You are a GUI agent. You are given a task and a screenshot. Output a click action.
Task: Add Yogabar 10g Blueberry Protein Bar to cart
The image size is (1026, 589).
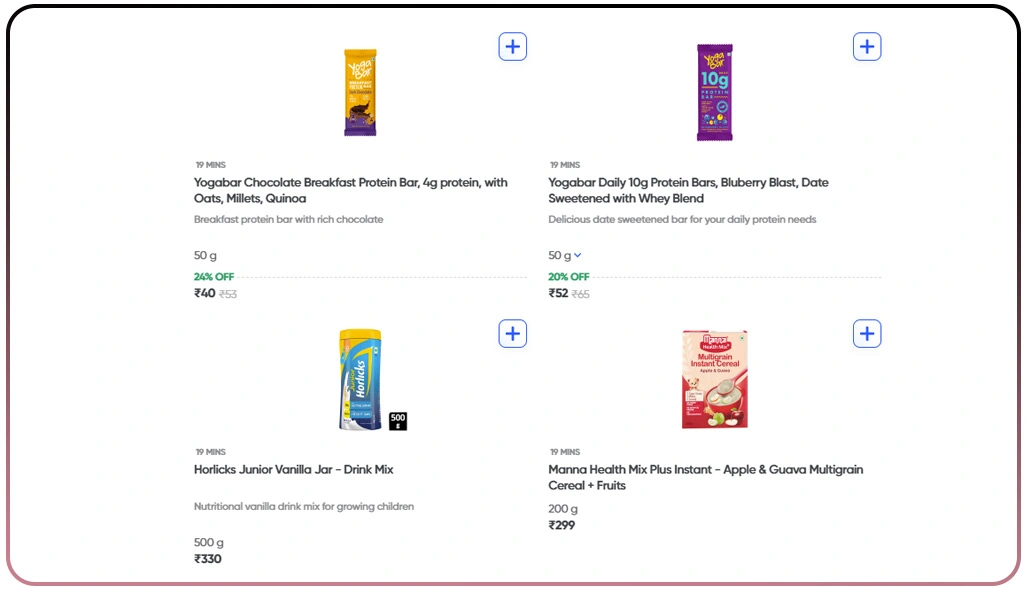click(867, 47)
